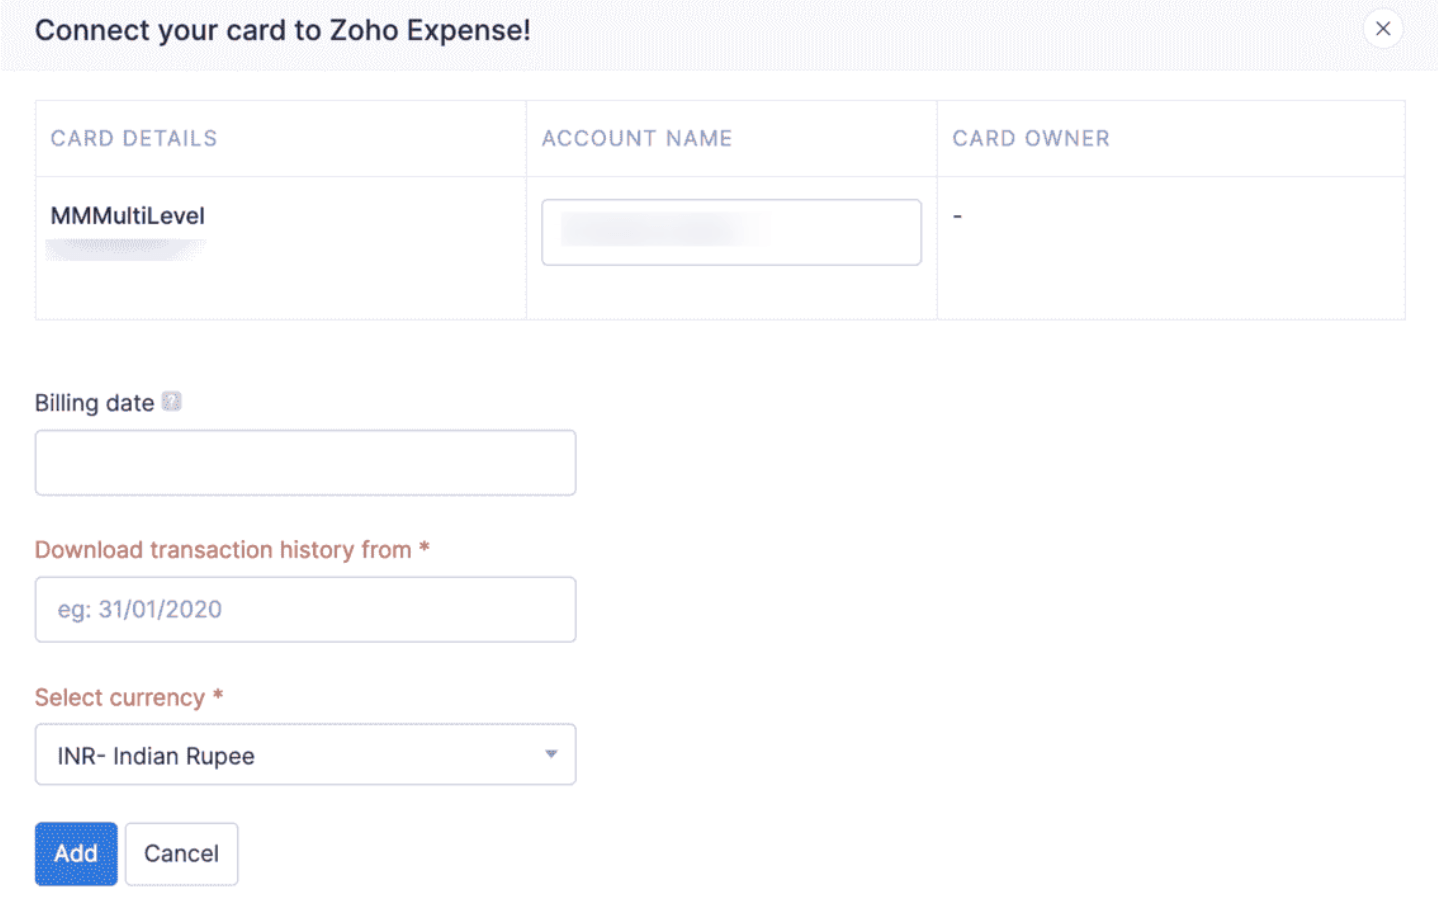Dismiss the dialog using the X icon
The width and height of the screenshot is (1438, 903).
(x=1383, y=29)
